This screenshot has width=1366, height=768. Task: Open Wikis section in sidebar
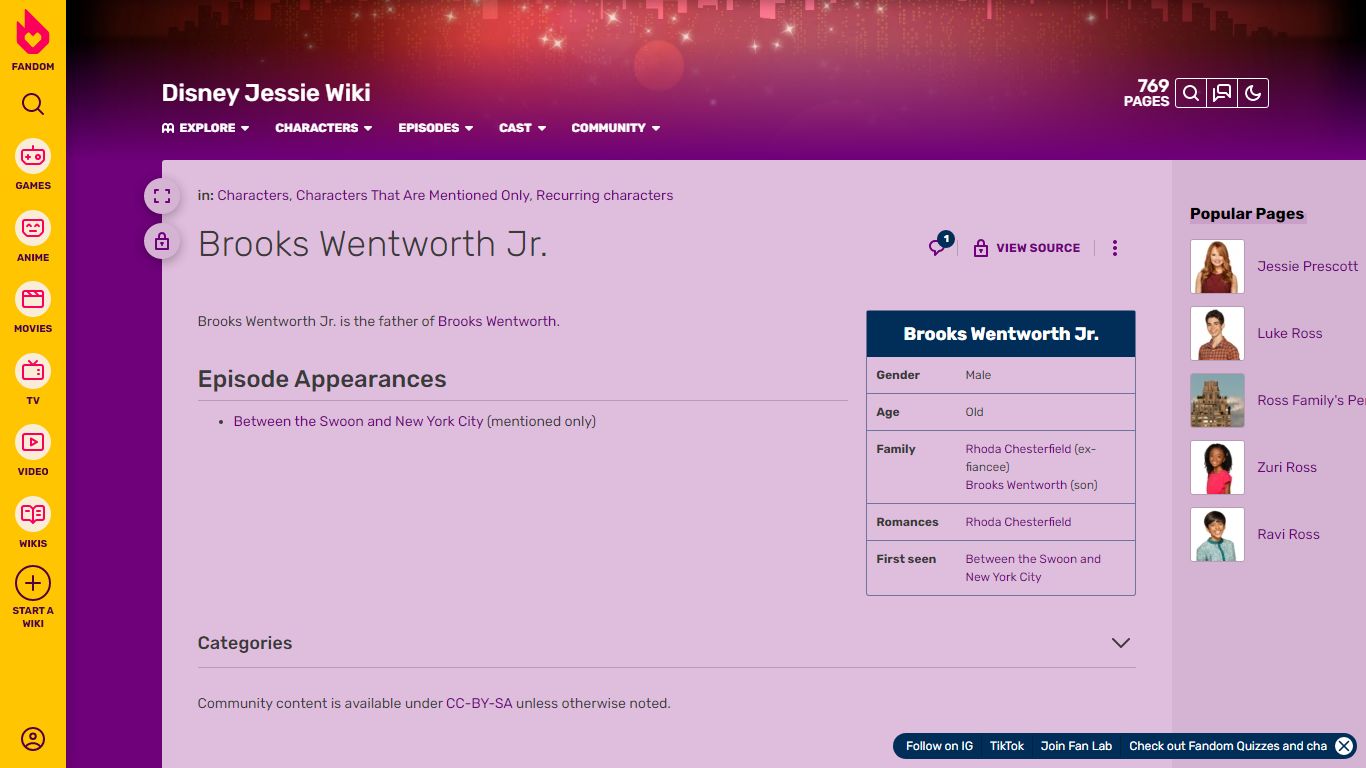point(33,523)
